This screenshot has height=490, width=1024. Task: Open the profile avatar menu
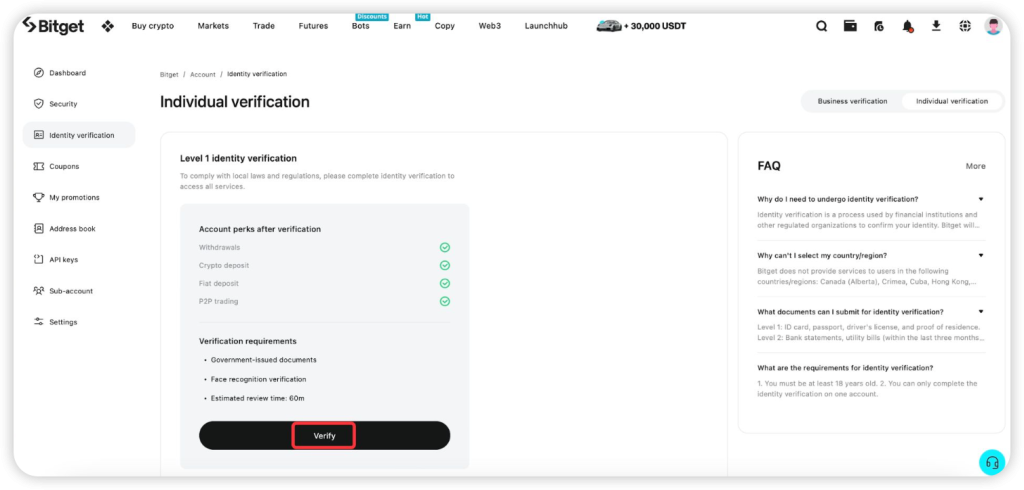(993, 26)
